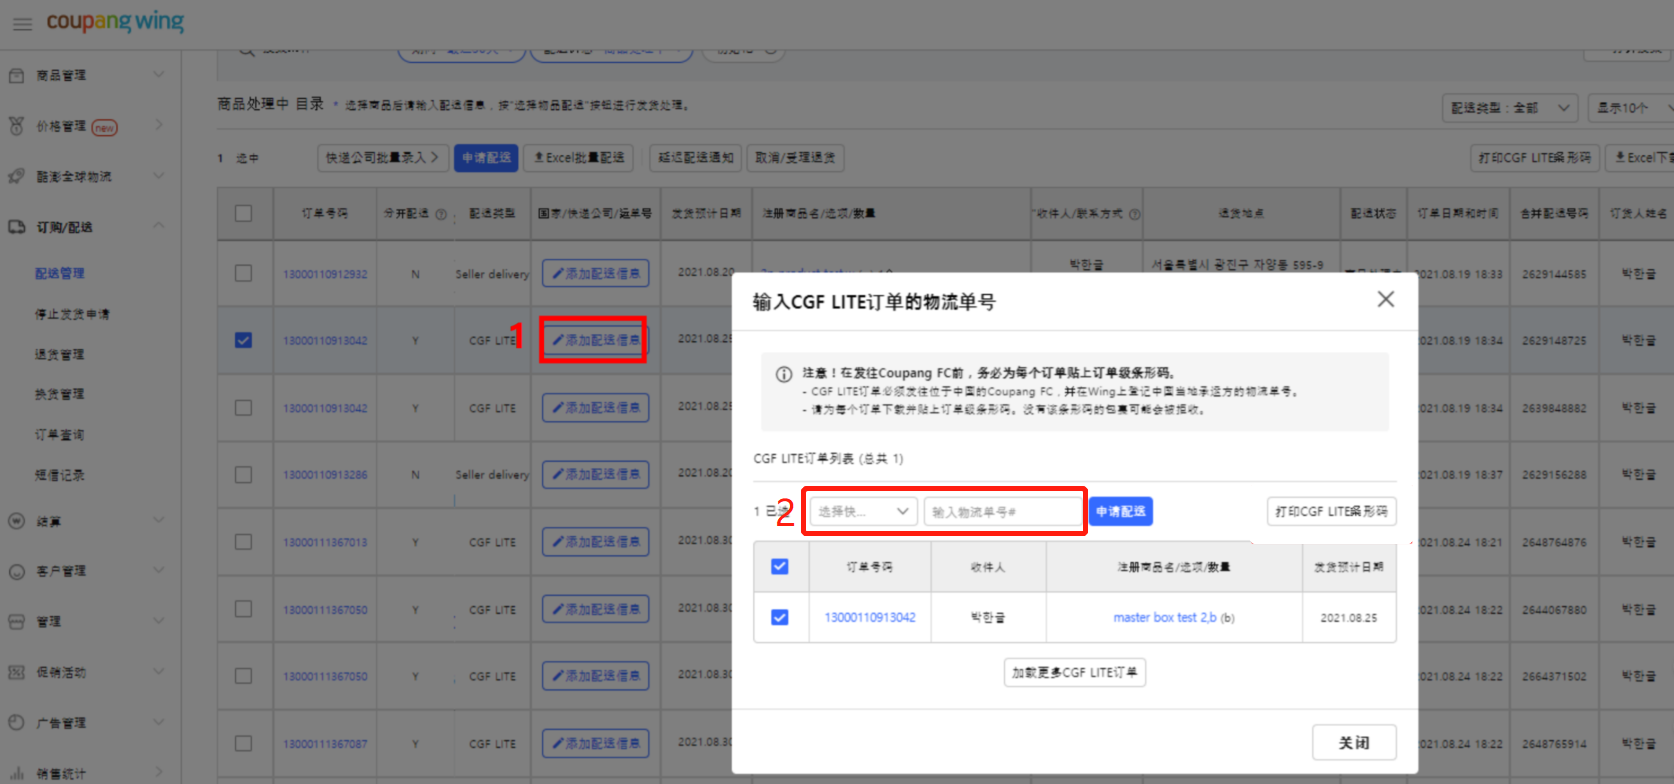
Task: Click the 客户管理 smiley icon
Action: [x=16, y=571]
